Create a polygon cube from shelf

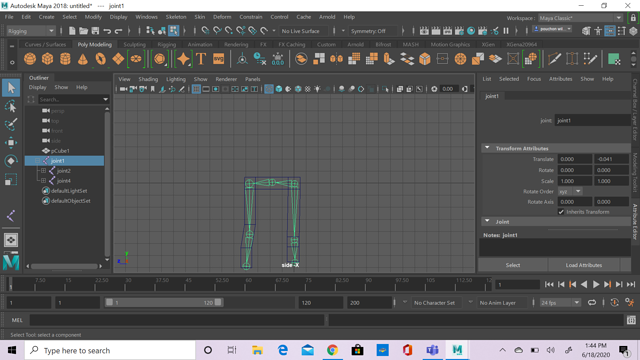coord(47,59)
